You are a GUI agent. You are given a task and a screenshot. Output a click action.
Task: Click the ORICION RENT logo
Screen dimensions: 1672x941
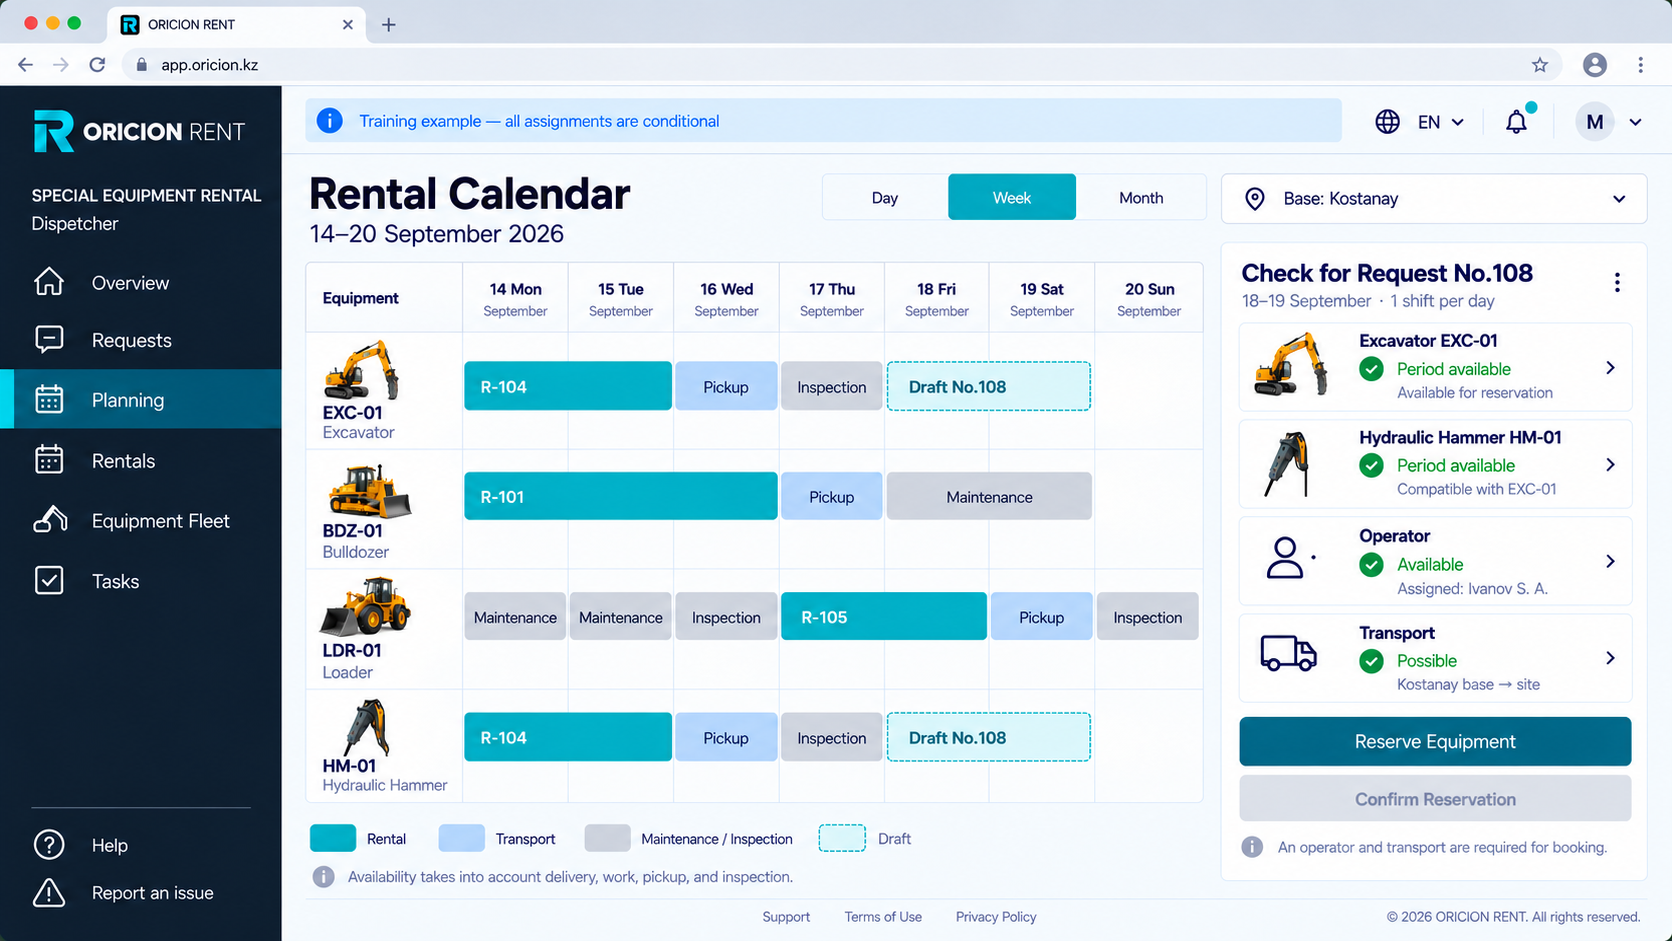139,131
